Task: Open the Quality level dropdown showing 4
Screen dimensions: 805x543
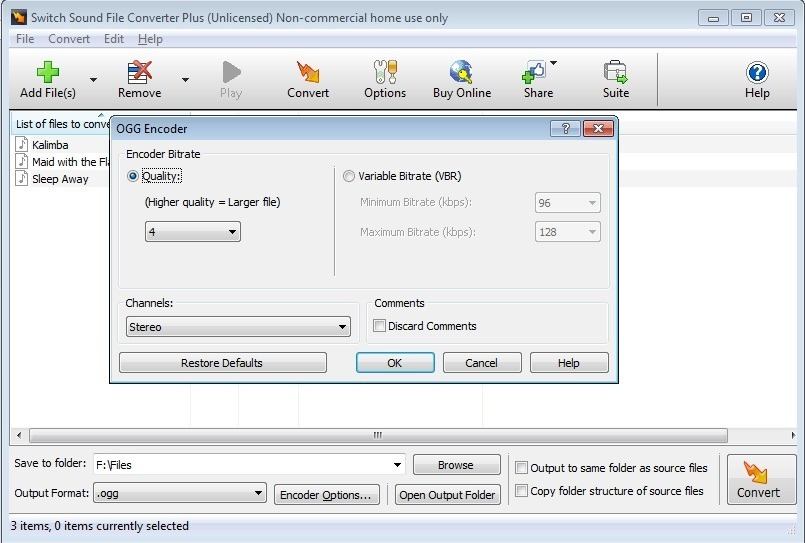Action: (193, 231)
